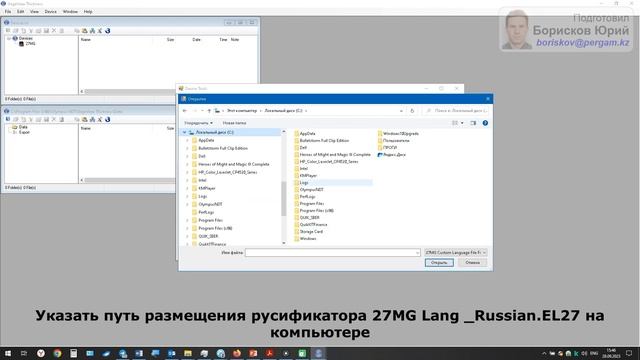Open the Window menu
The image size is (640, 360).
click(x=70, y=11)
